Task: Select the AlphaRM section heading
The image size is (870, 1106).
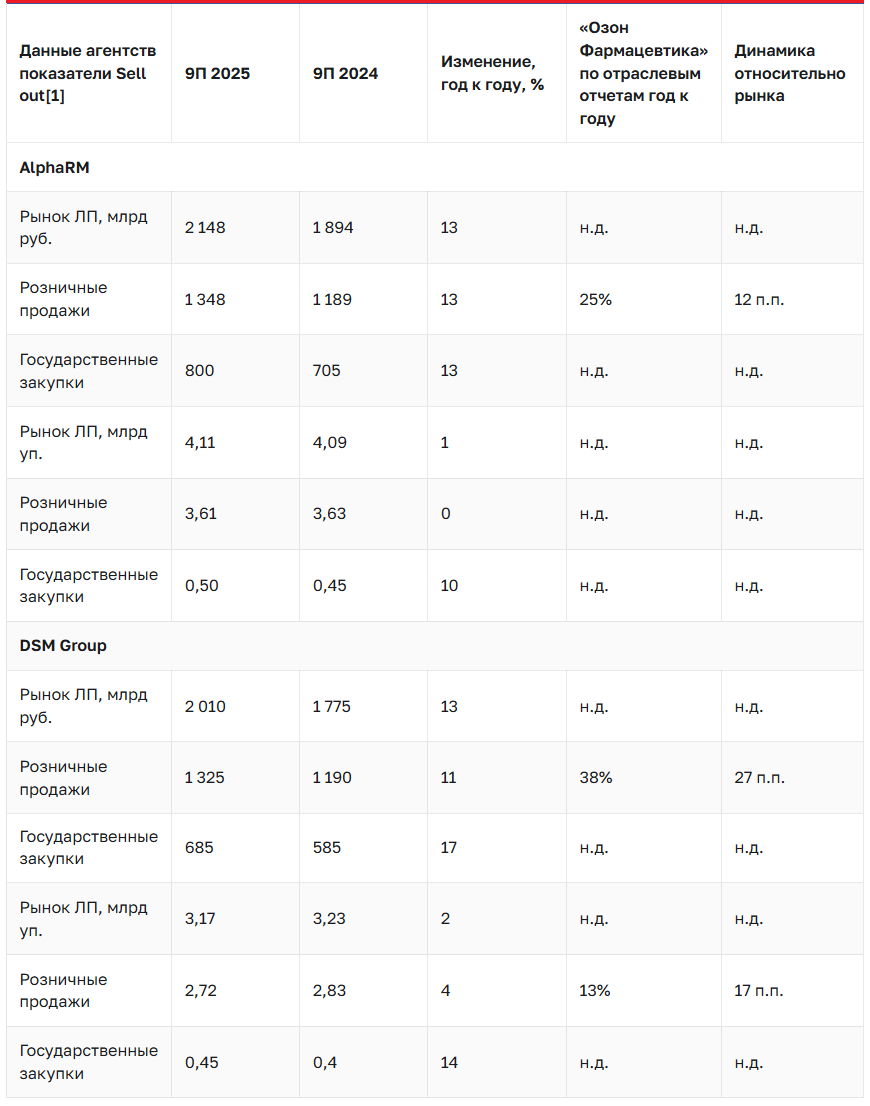Action: pos(55,168)
